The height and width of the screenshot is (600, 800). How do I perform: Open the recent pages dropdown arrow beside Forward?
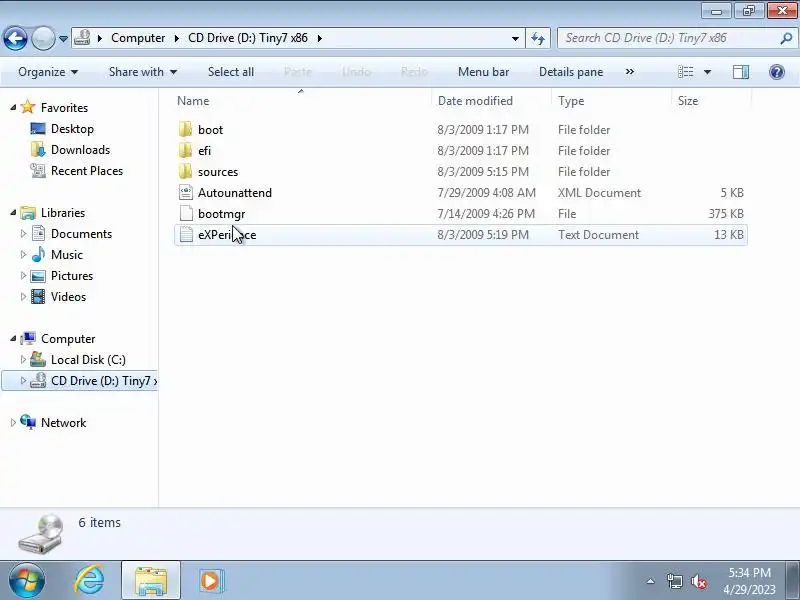coord(63,38)
